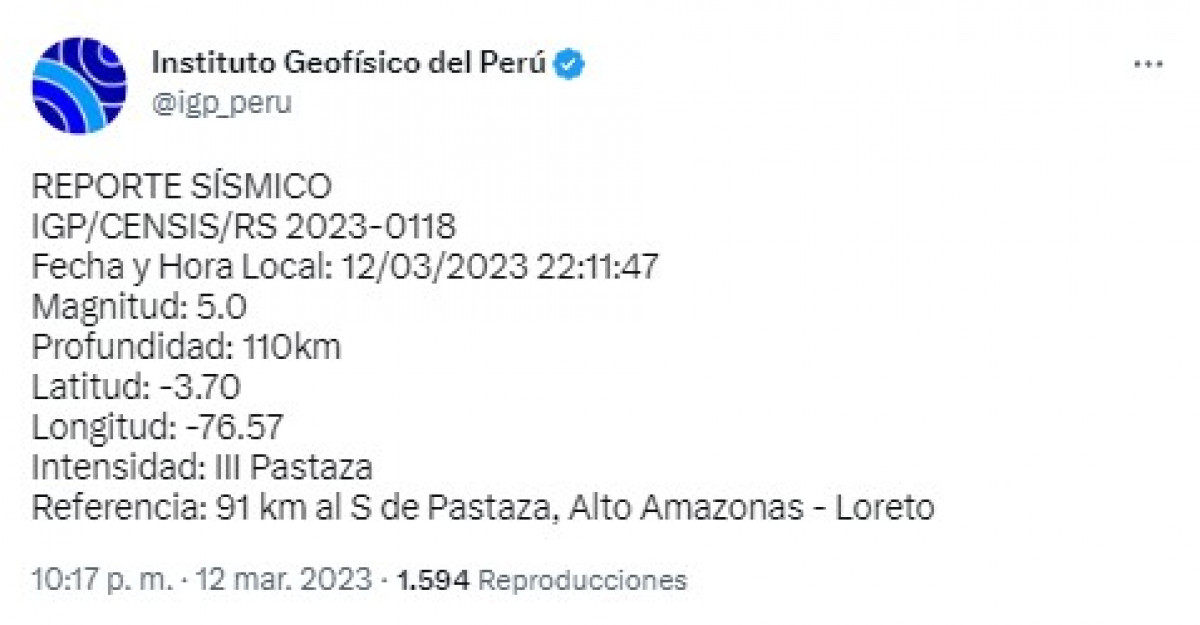
Task: Click the Referencia location line
Action: pos(483,507)
